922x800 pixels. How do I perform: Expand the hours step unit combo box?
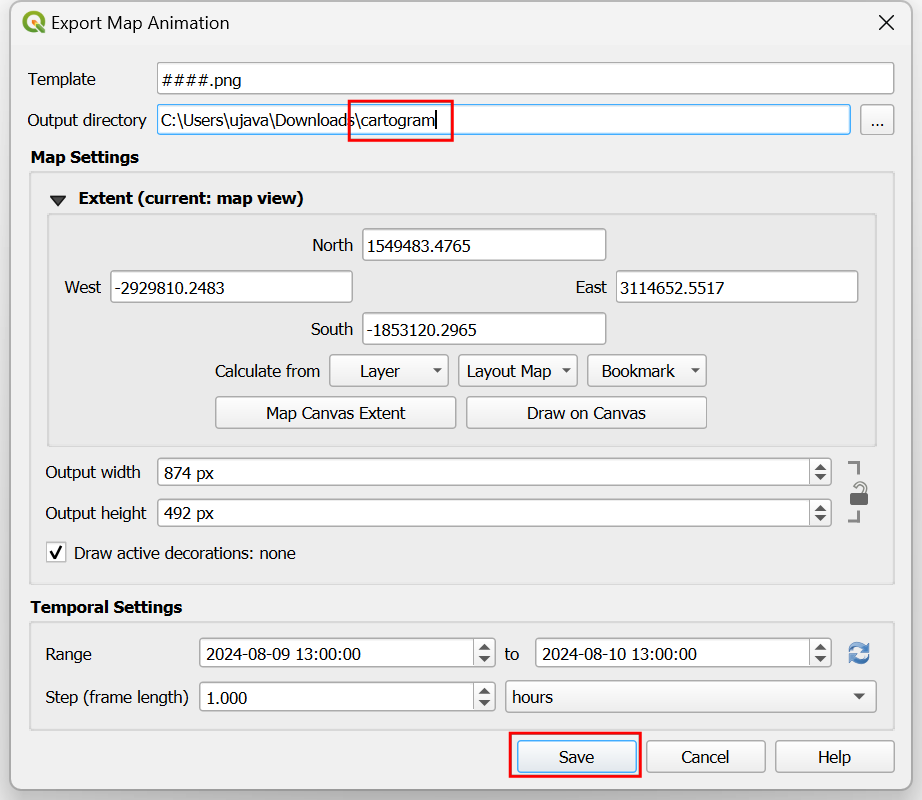[x=690, y=697]
